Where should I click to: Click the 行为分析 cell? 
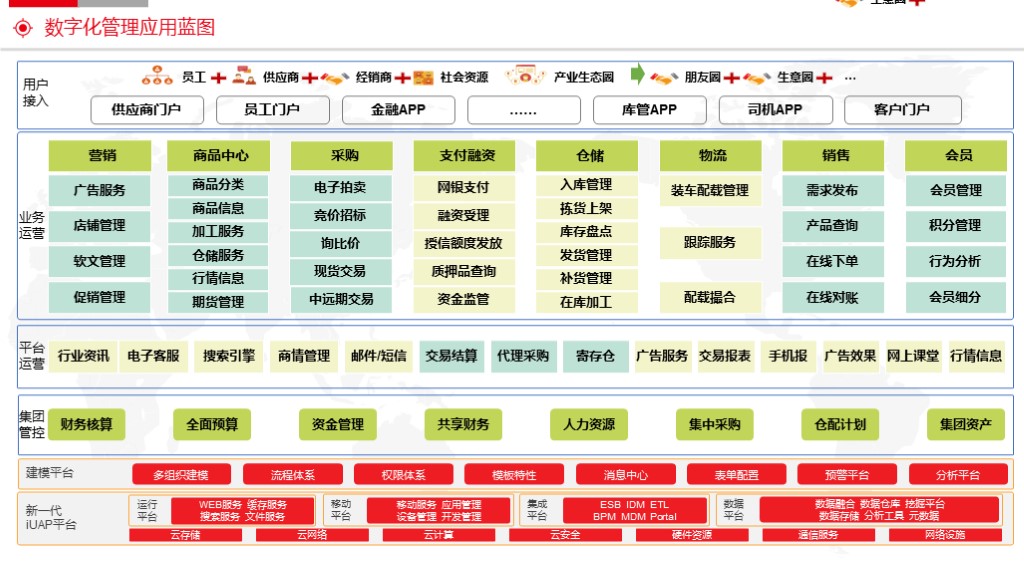[956, 261]
